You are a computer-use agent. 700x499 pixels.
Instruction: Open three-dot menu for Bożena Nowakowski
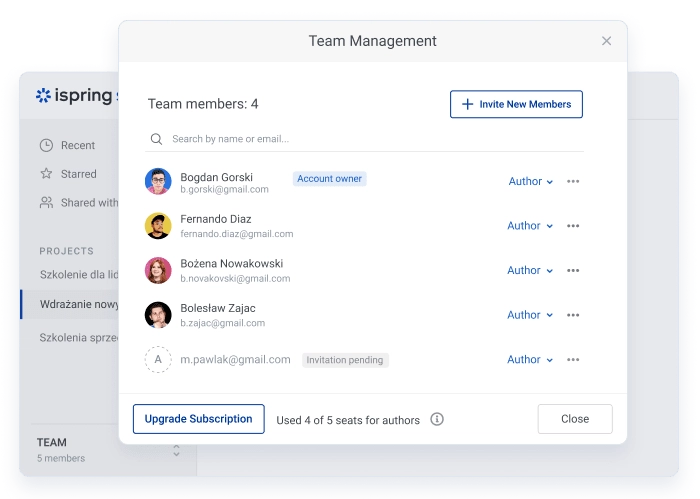point(573,271)
